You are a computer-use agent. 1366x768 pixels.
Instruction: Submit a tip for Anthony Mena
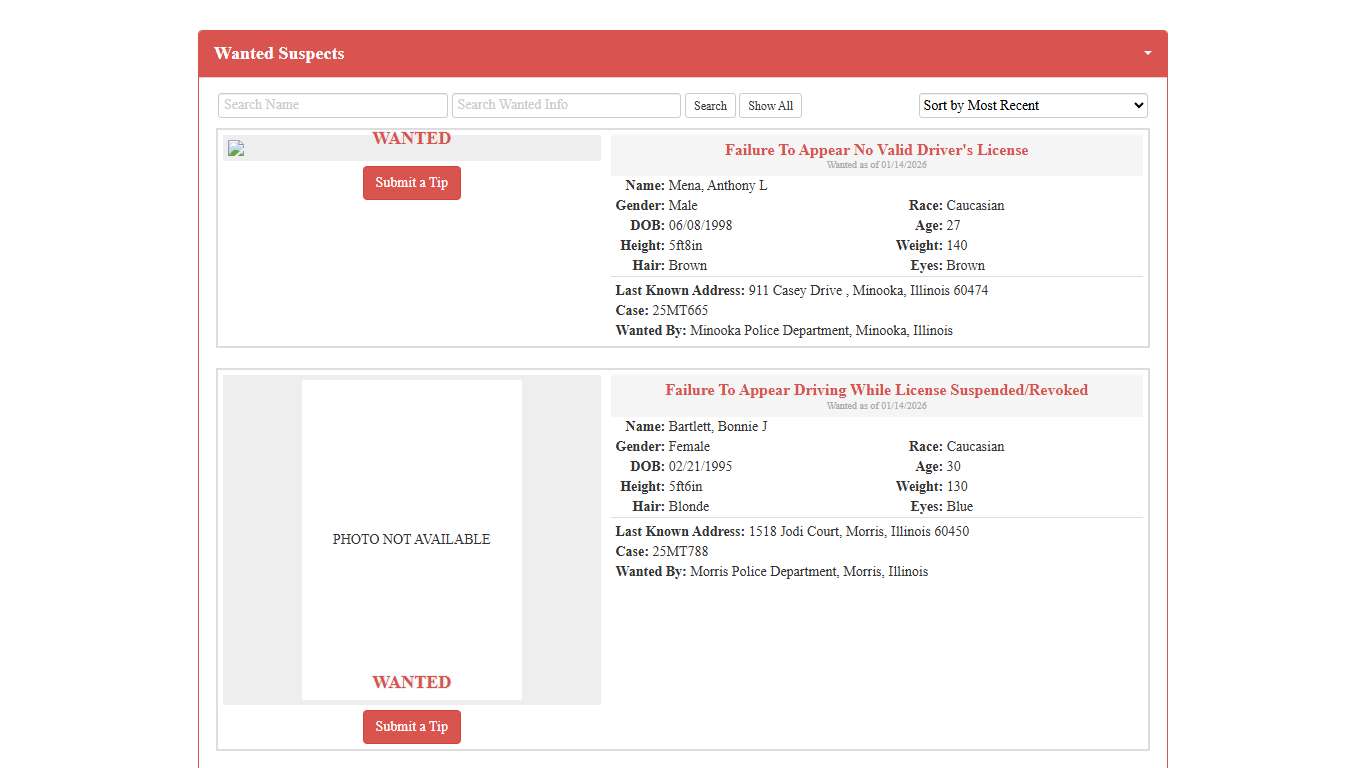coord(411,183)
